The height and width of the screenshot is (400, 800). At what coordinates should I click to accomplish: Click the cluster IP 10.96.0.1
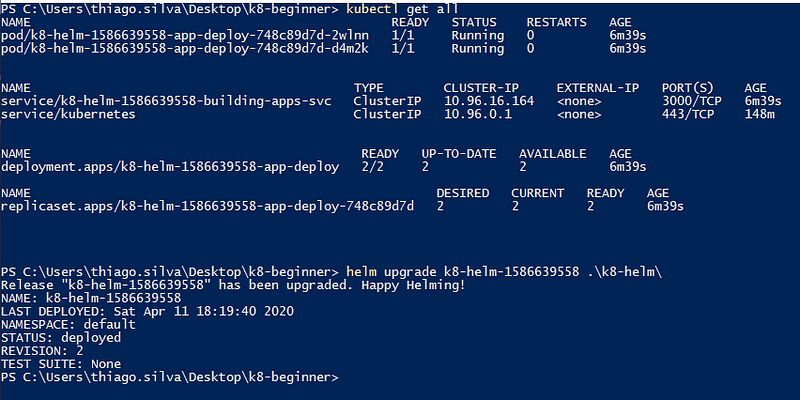tap(478, 114)
